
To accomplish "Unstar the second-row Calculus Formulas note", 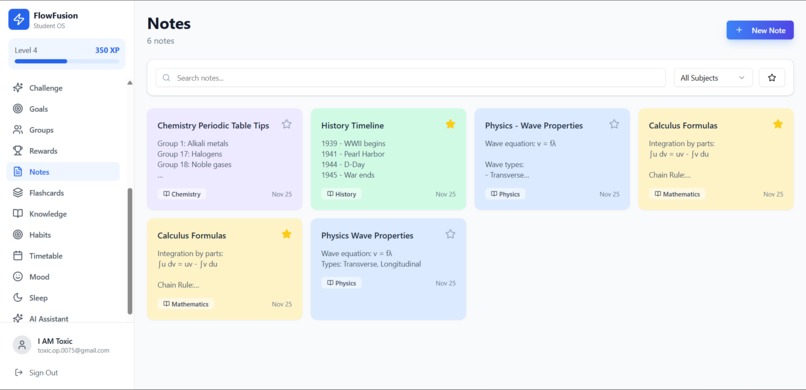I will 287,234.
